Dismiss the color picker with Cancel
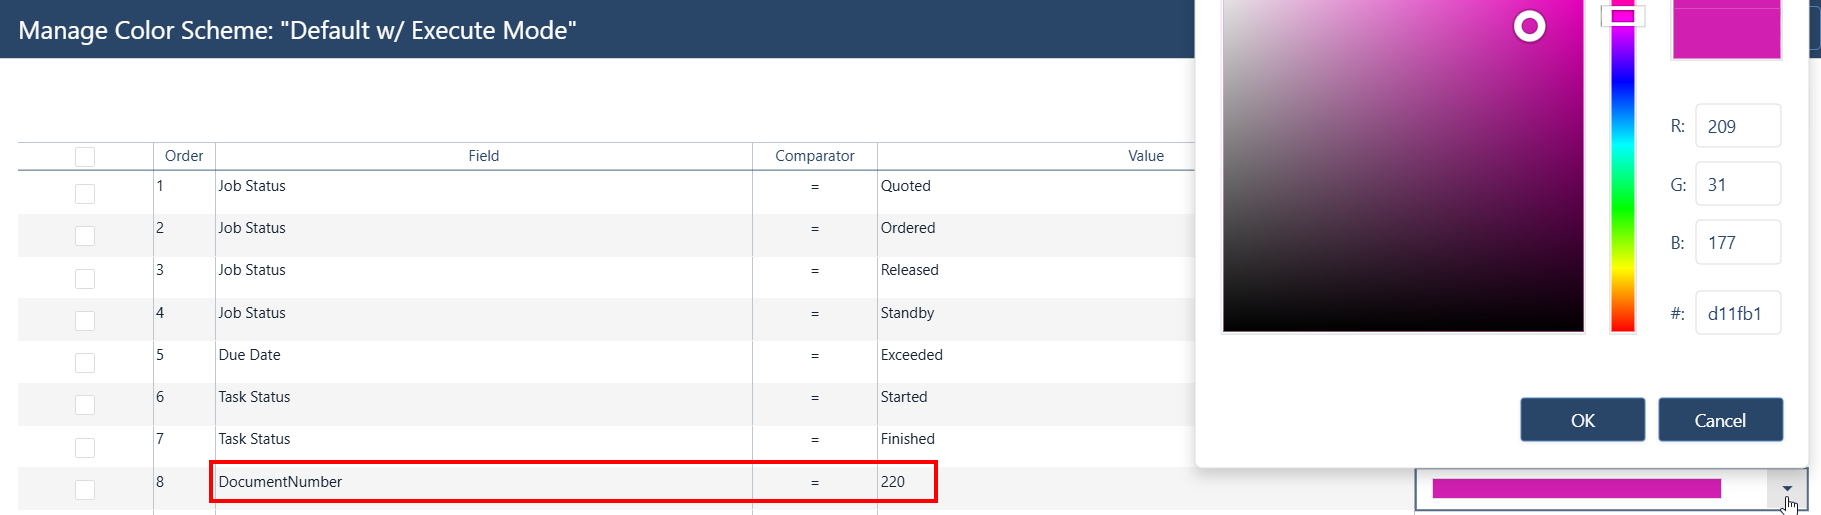This screenshot has width=1821, height=515. [x=1720, y=420]
